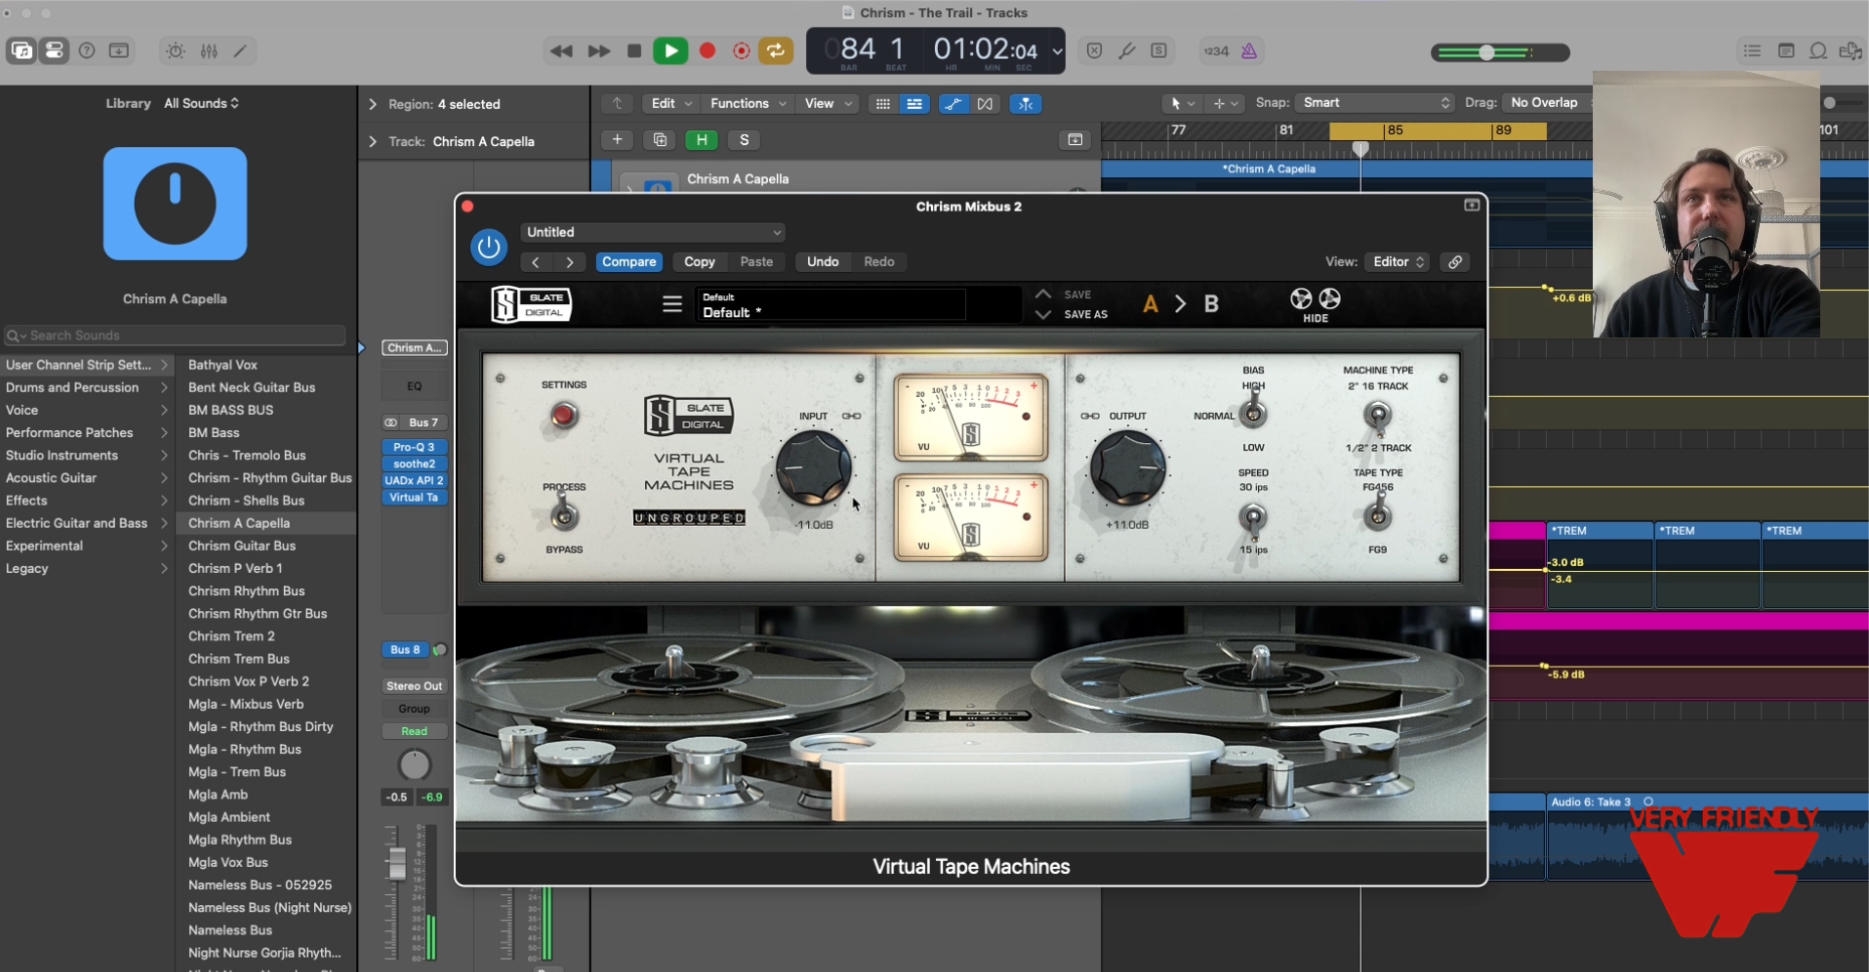This screenshot has height=972, width=1869.
Task: Copy A to B arrow
Action: [x=1181, y=304]
